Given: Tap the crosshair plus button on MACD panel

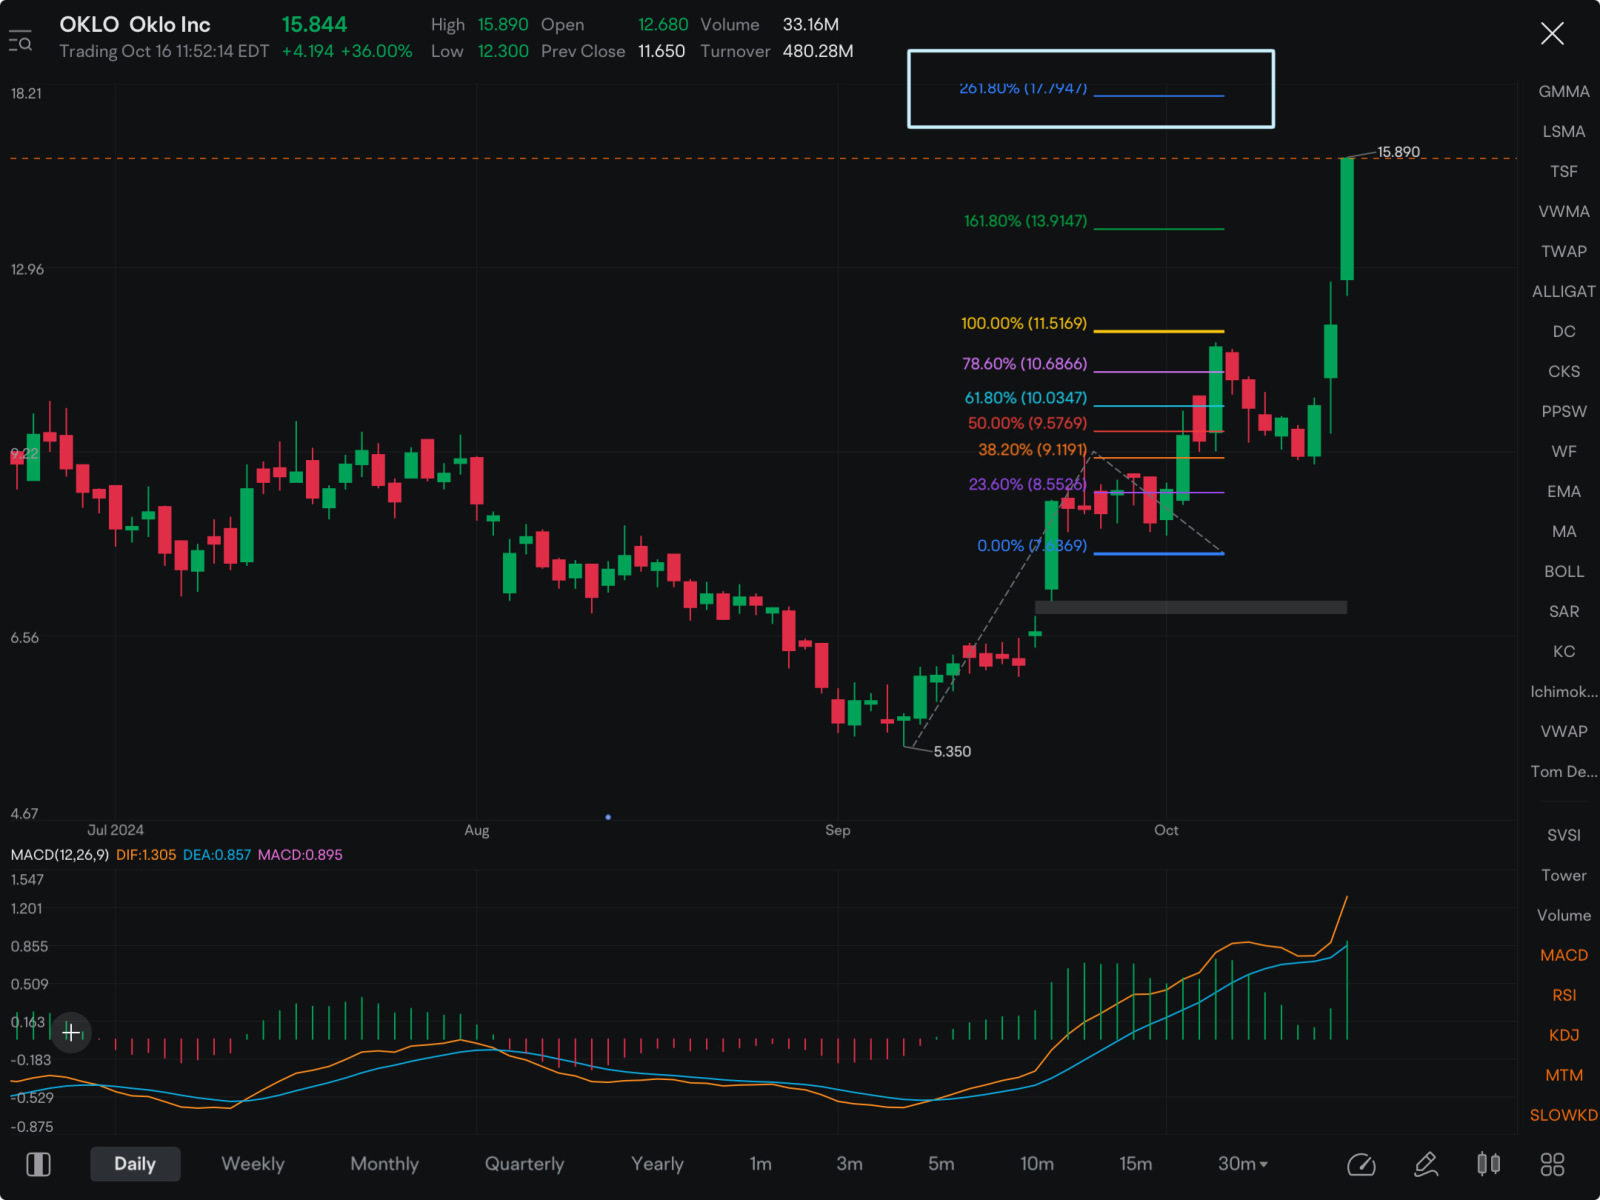Looking at the screenshot, I should (x=71, y=1032).
